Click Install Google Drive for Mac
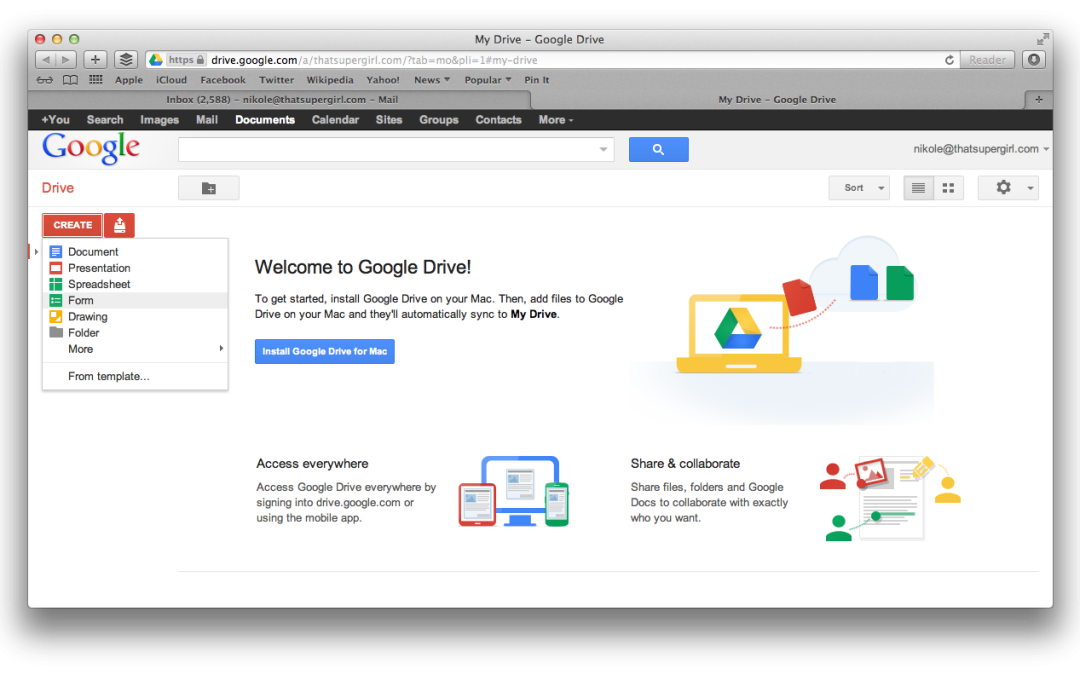 pyautogui.click(x=324, y=351)
